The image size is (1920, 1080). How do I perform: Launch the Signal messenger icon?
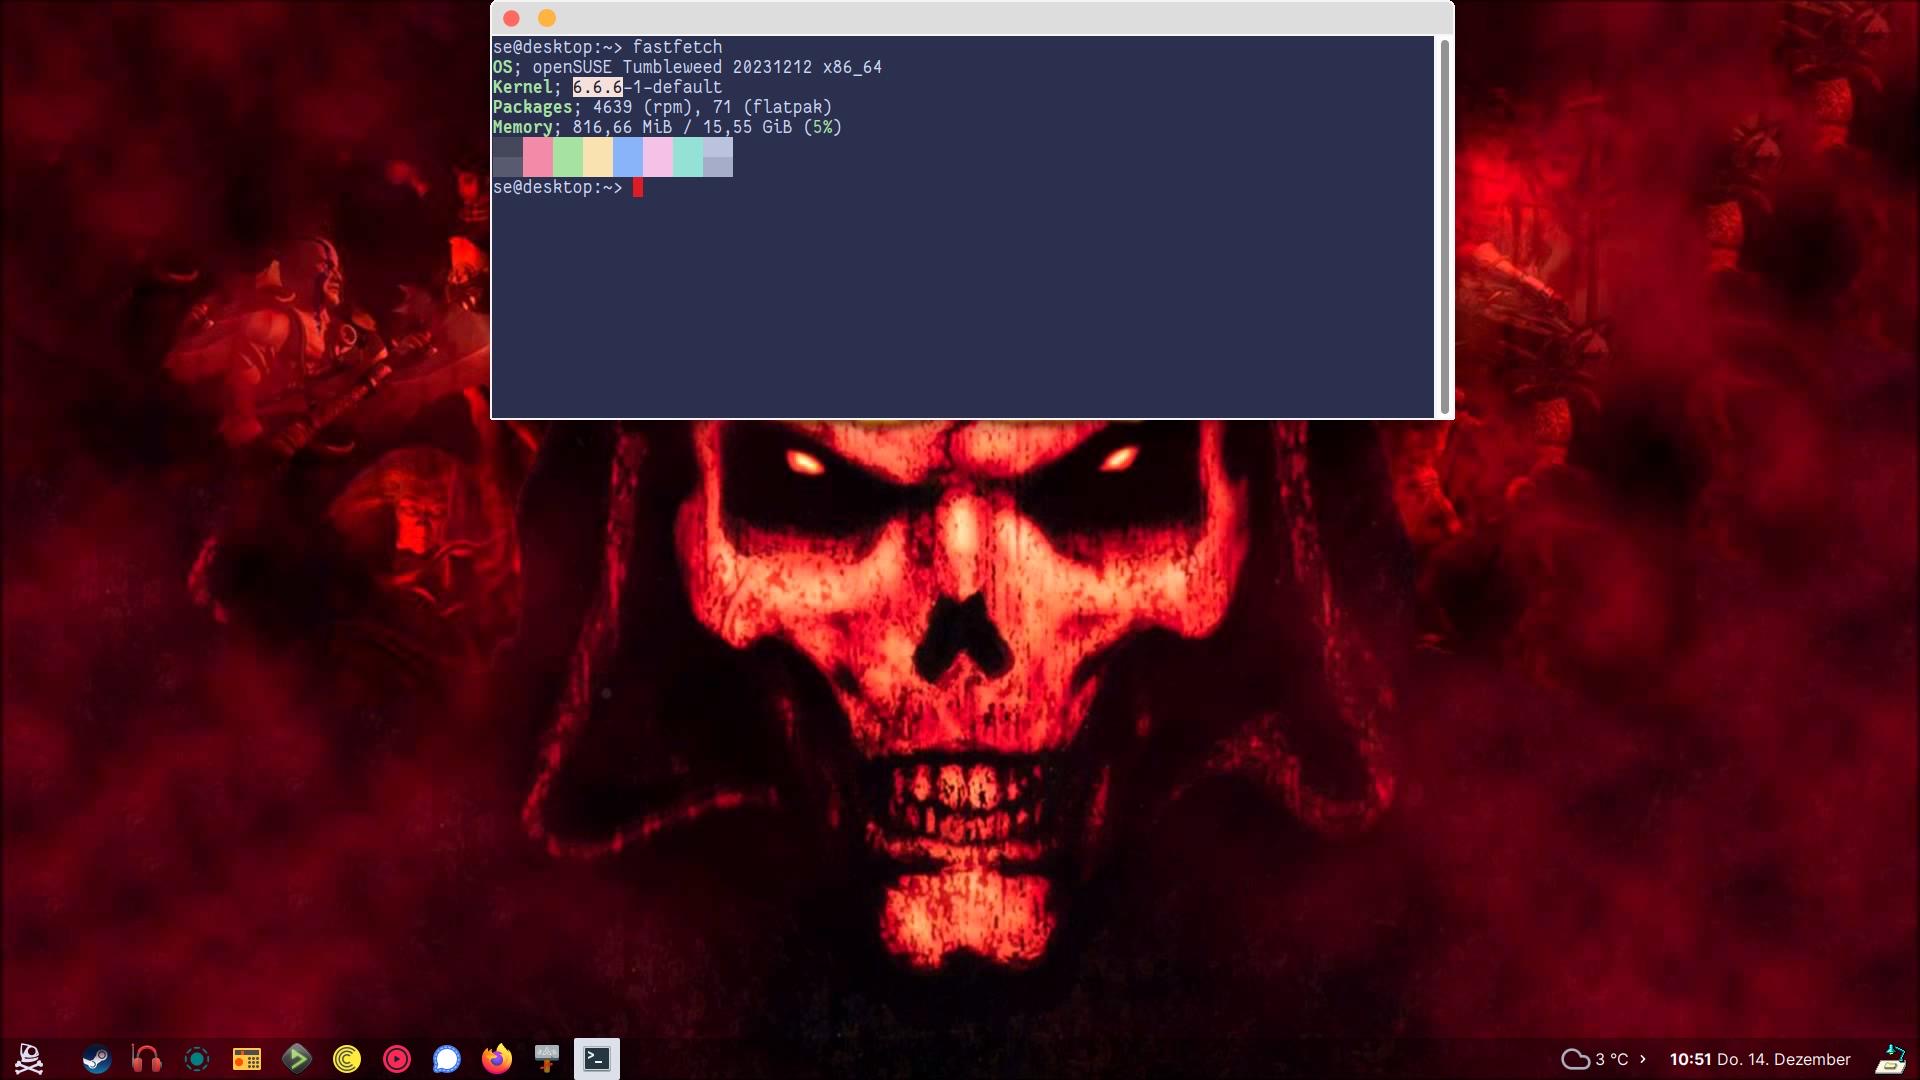pos(447,1058)
